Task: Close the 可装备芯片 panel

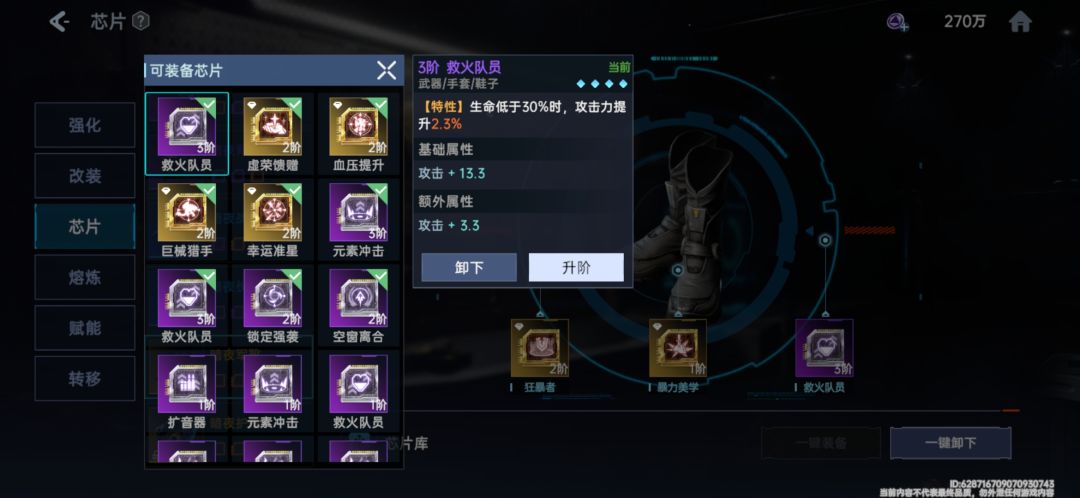Action: click(386, 70)
